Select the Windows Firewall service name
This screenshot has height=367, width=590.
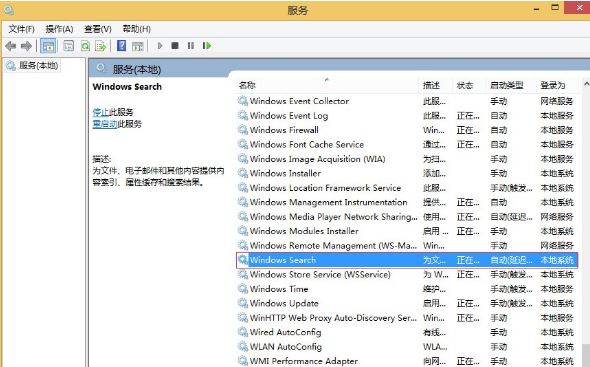[x=284, y=130]
